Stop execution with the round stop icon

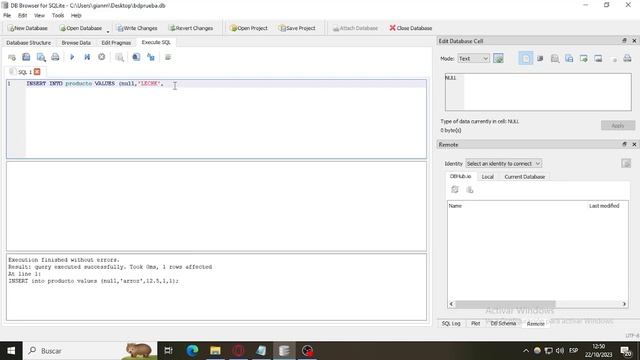(102, 57)
